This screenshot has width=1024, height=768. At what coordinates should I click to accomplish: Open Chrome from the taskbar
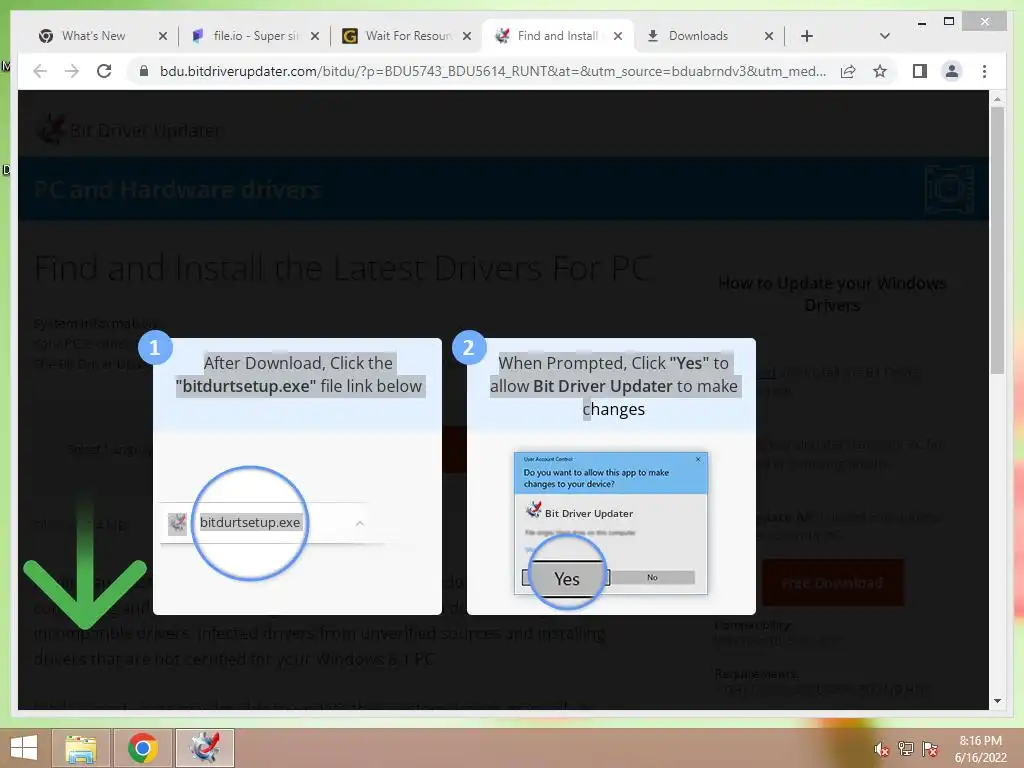tap(142, 748)
